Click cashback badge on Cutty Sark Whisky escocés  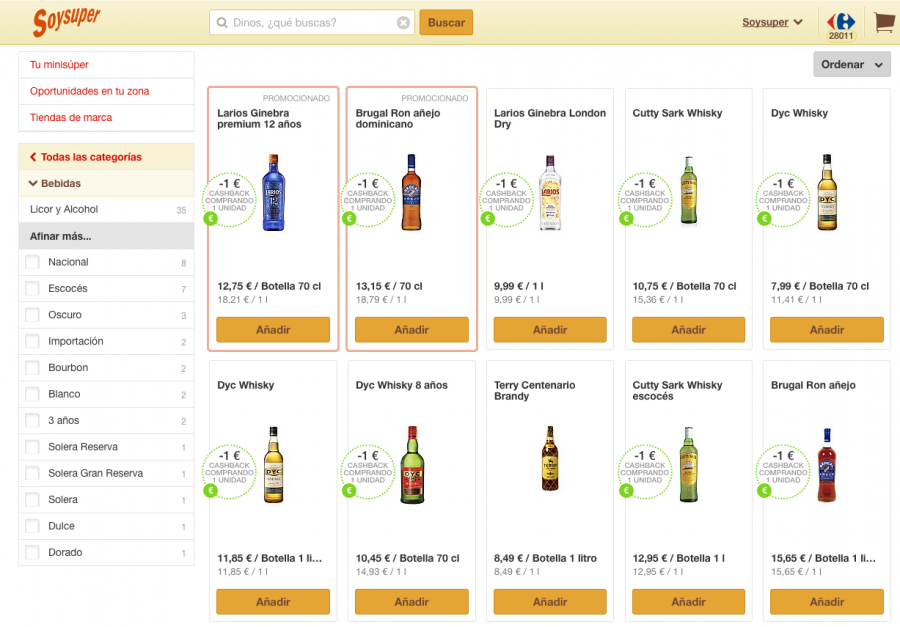tap(645, 471)
